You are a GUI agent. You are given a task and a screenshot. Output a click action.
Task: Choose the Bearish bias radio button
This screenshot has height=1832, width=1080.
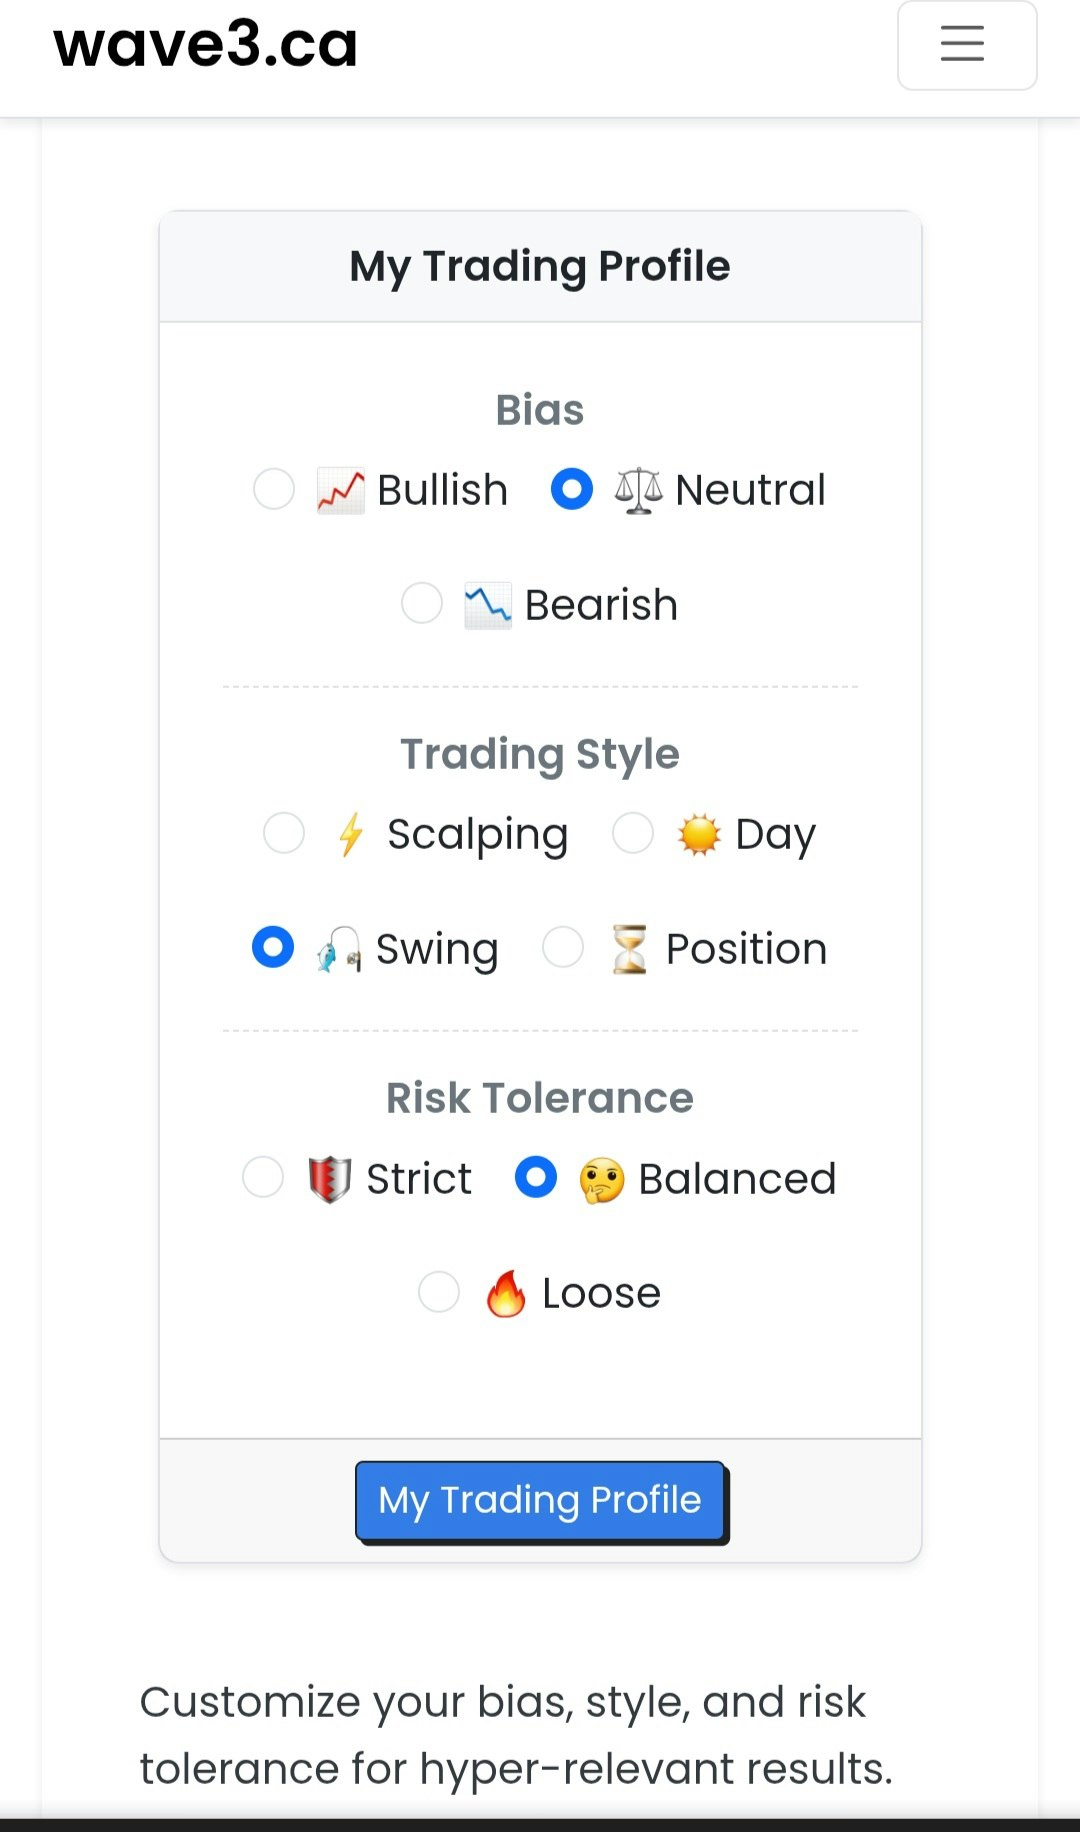(422, 603)
